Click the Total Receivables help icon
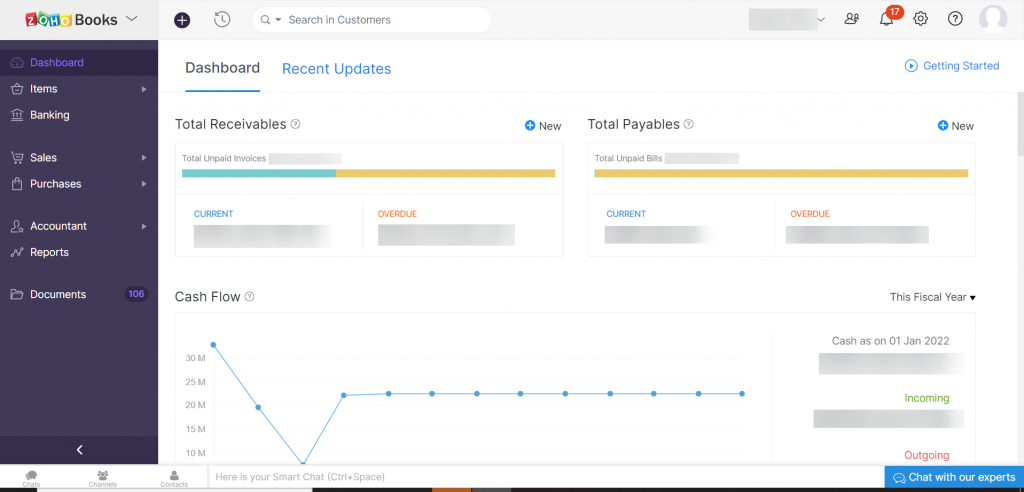1024x492 pixels. [x=295, y=124]
